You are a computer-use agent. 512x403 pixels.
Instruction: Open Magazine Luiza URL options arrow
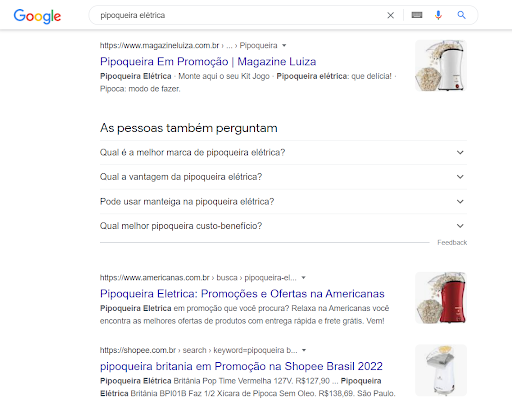pyautogui.click(x=284, y=45)
